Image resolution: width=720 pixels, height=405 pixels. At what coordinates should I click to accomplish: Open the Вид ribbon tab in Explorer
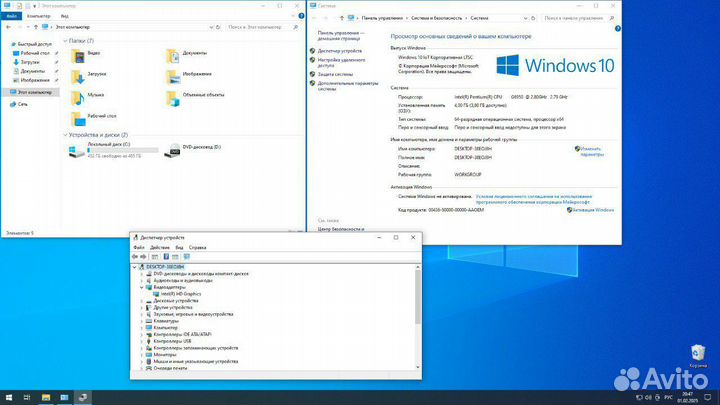click(65, 16)
